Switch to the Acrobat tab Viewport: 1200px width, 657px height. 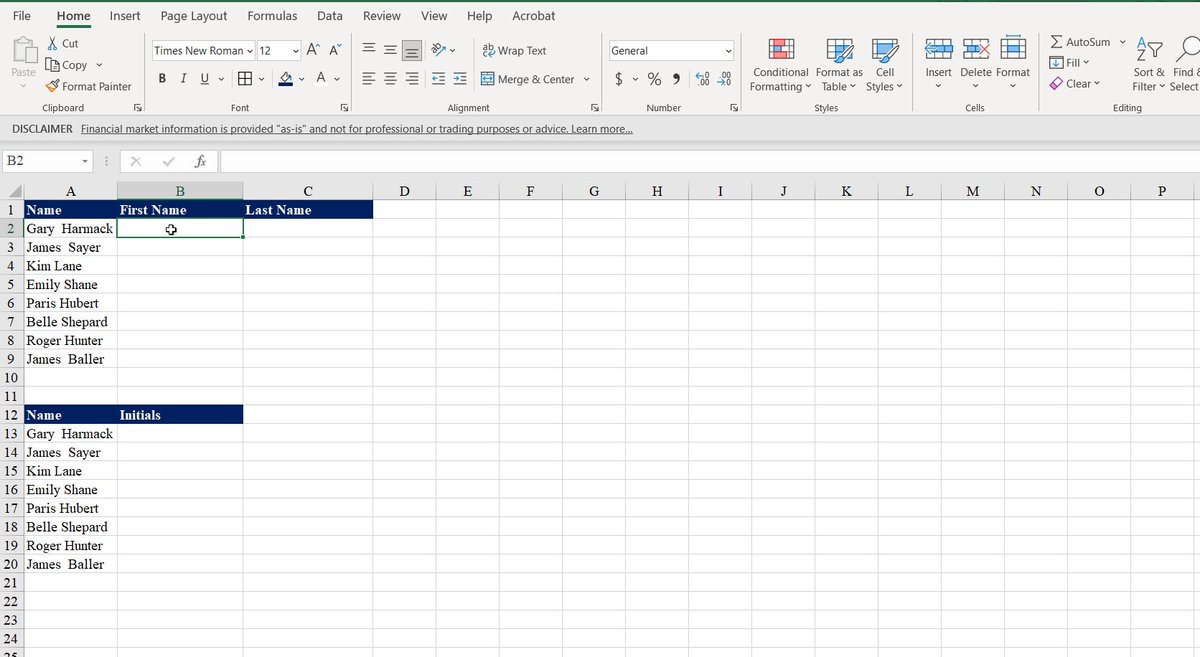(534, 16)
